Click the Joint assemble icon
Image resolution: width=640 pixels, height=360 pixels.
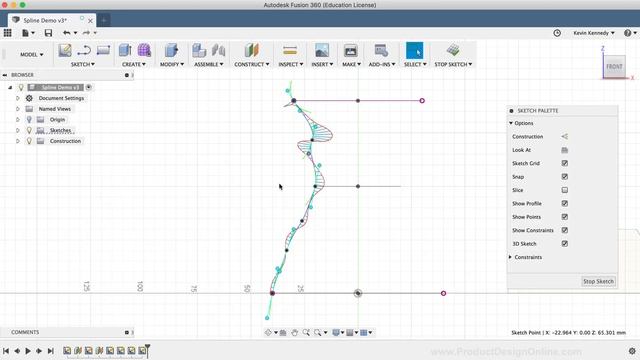pyautogui.click(x=218, y=51)
